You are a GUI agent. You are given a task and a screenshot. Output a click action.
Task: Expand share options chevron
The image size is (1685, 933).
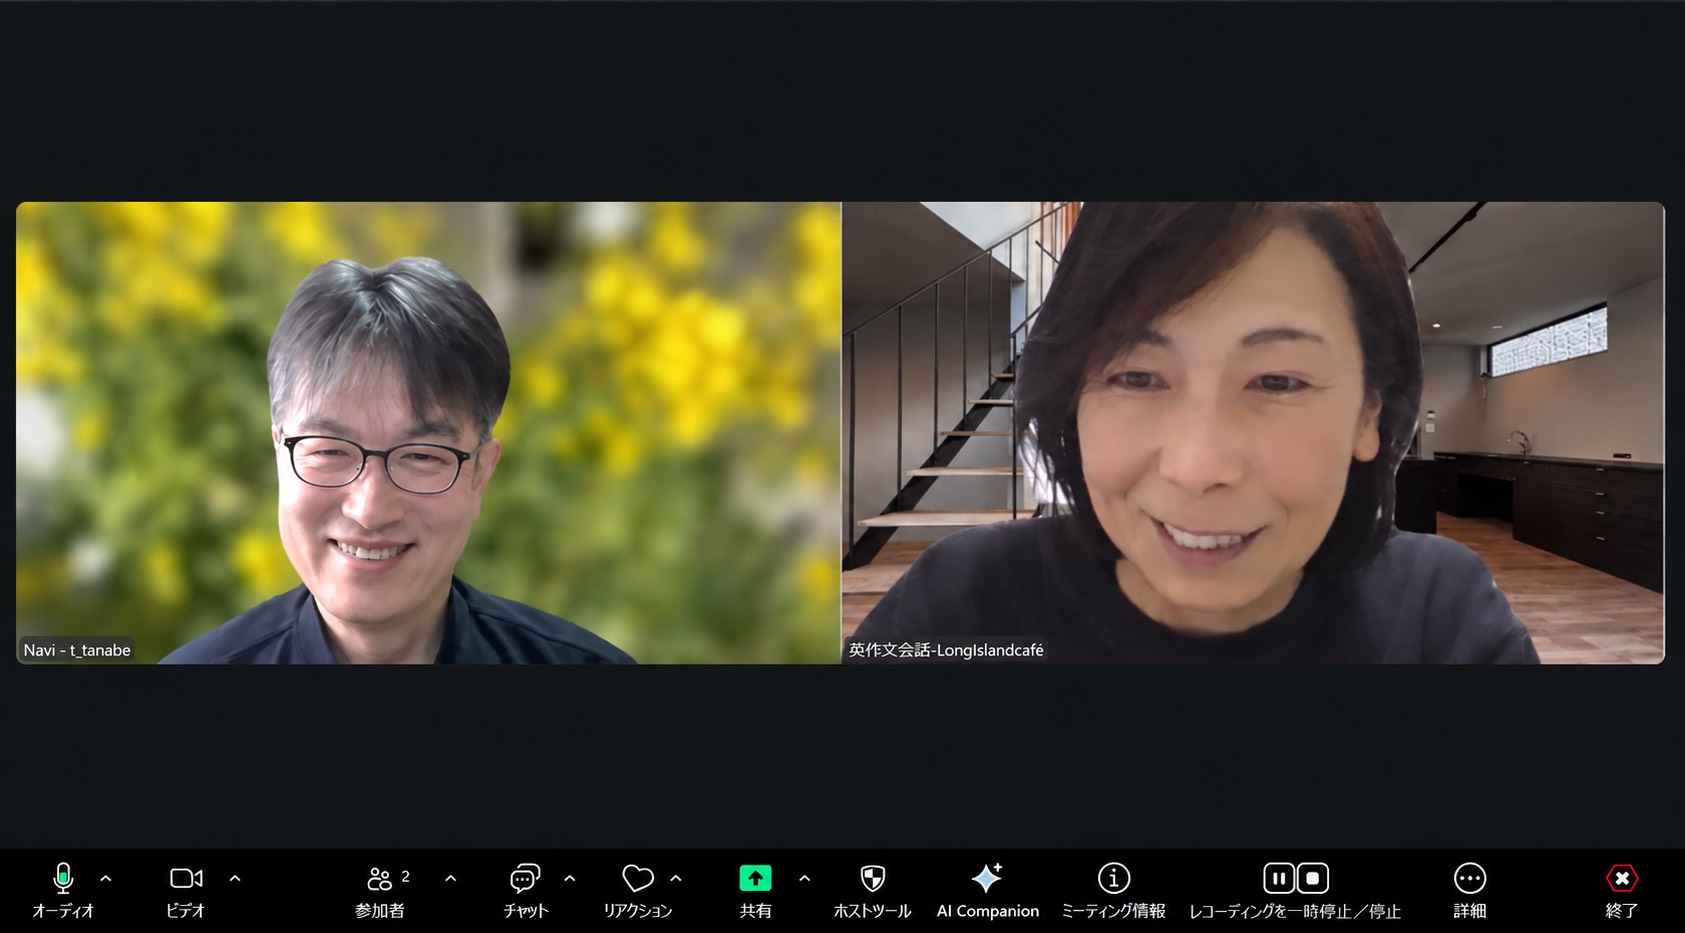click(805, 878)
